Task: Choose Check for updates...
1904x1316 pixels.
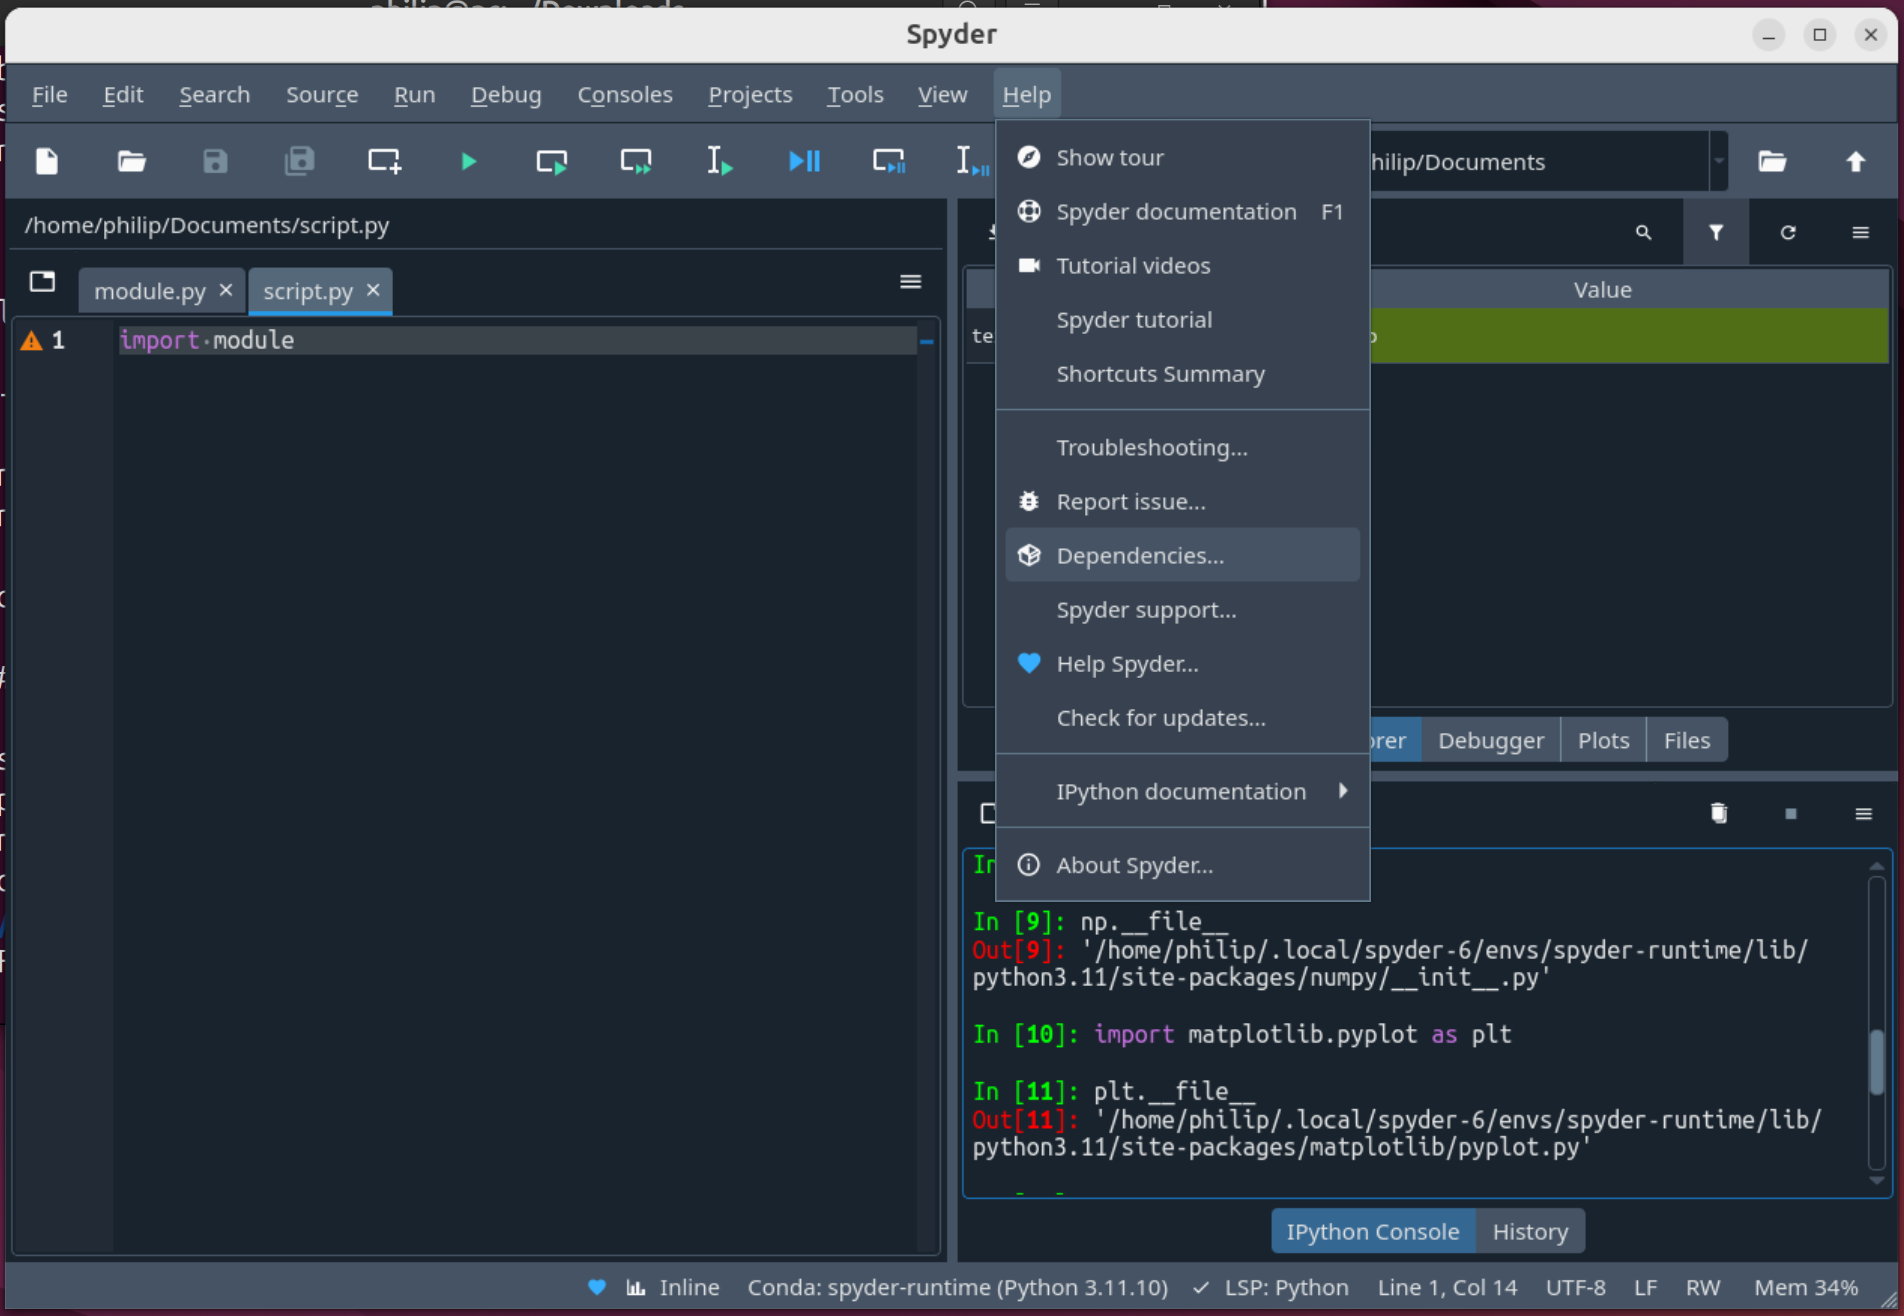Action: (1182, 717)
